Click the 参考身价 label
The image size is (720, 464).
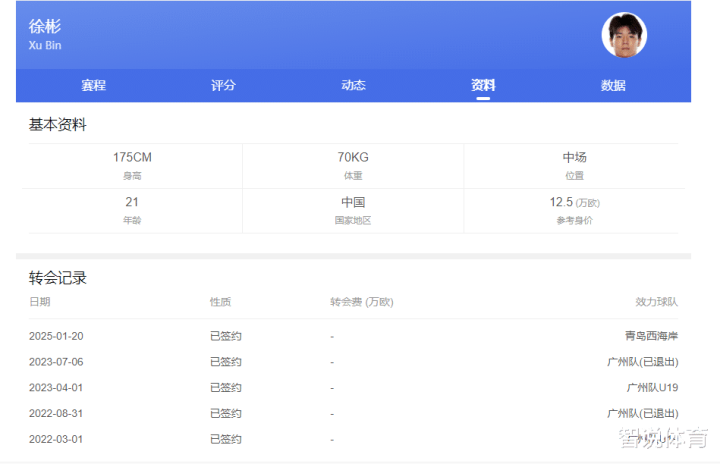574,221
